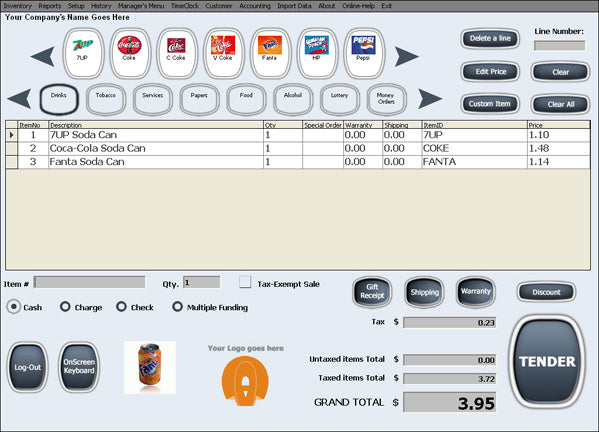Focus the Item # input field
This screenshot has width=599, height=432.
coord(89,282)
